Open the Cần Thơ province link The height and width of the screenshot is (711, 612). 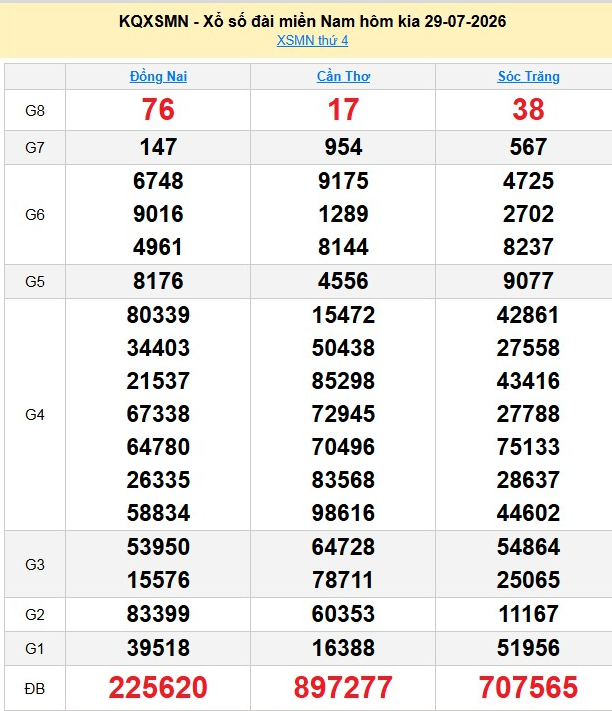pos(343,76)
